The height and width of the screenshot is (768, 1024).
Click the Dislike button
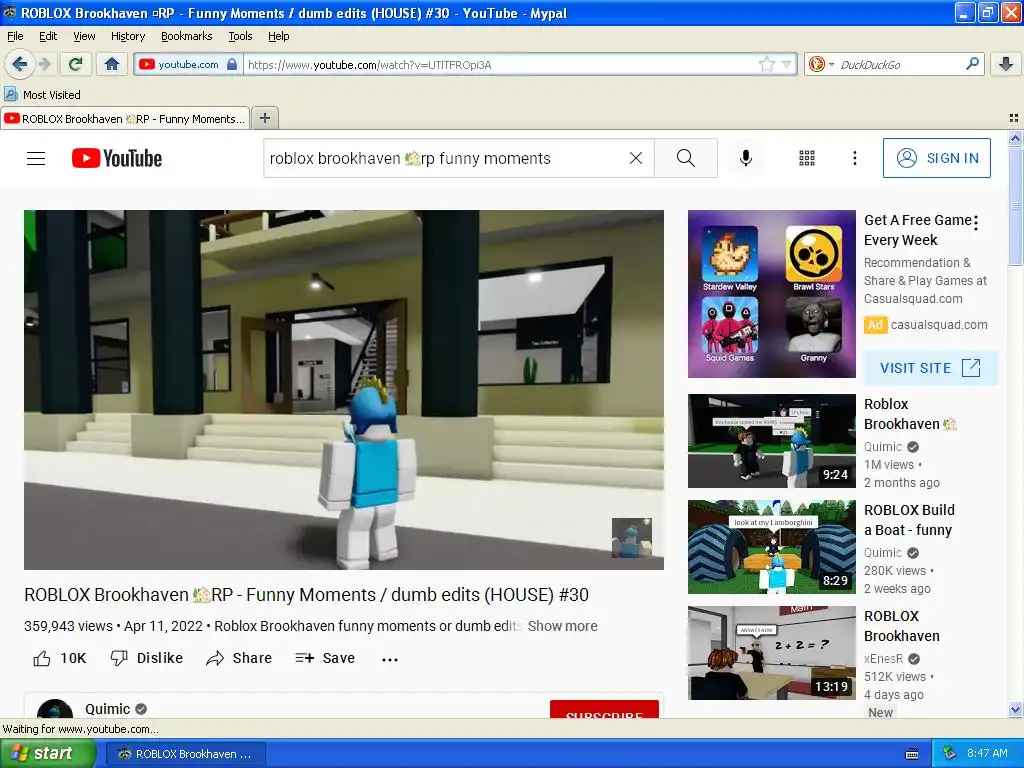click(x=147, y=658)
